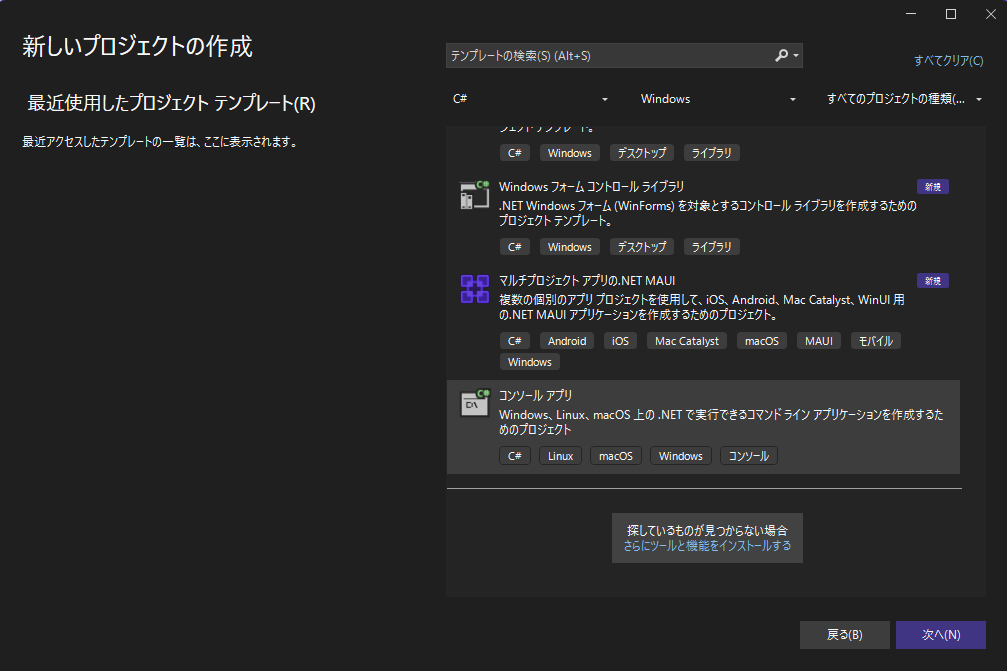Click the Android tag on MAUI template
The height and width of the screenshot is (671, 1007).
[x=566, y=340]
